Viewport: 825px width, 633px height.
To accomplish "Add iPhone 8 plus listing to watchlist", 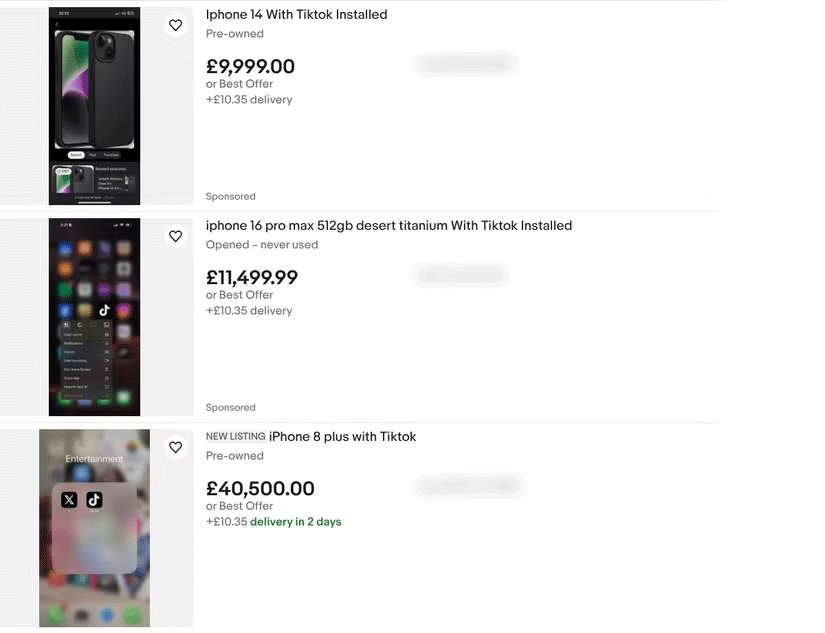I will click(176, 447).
